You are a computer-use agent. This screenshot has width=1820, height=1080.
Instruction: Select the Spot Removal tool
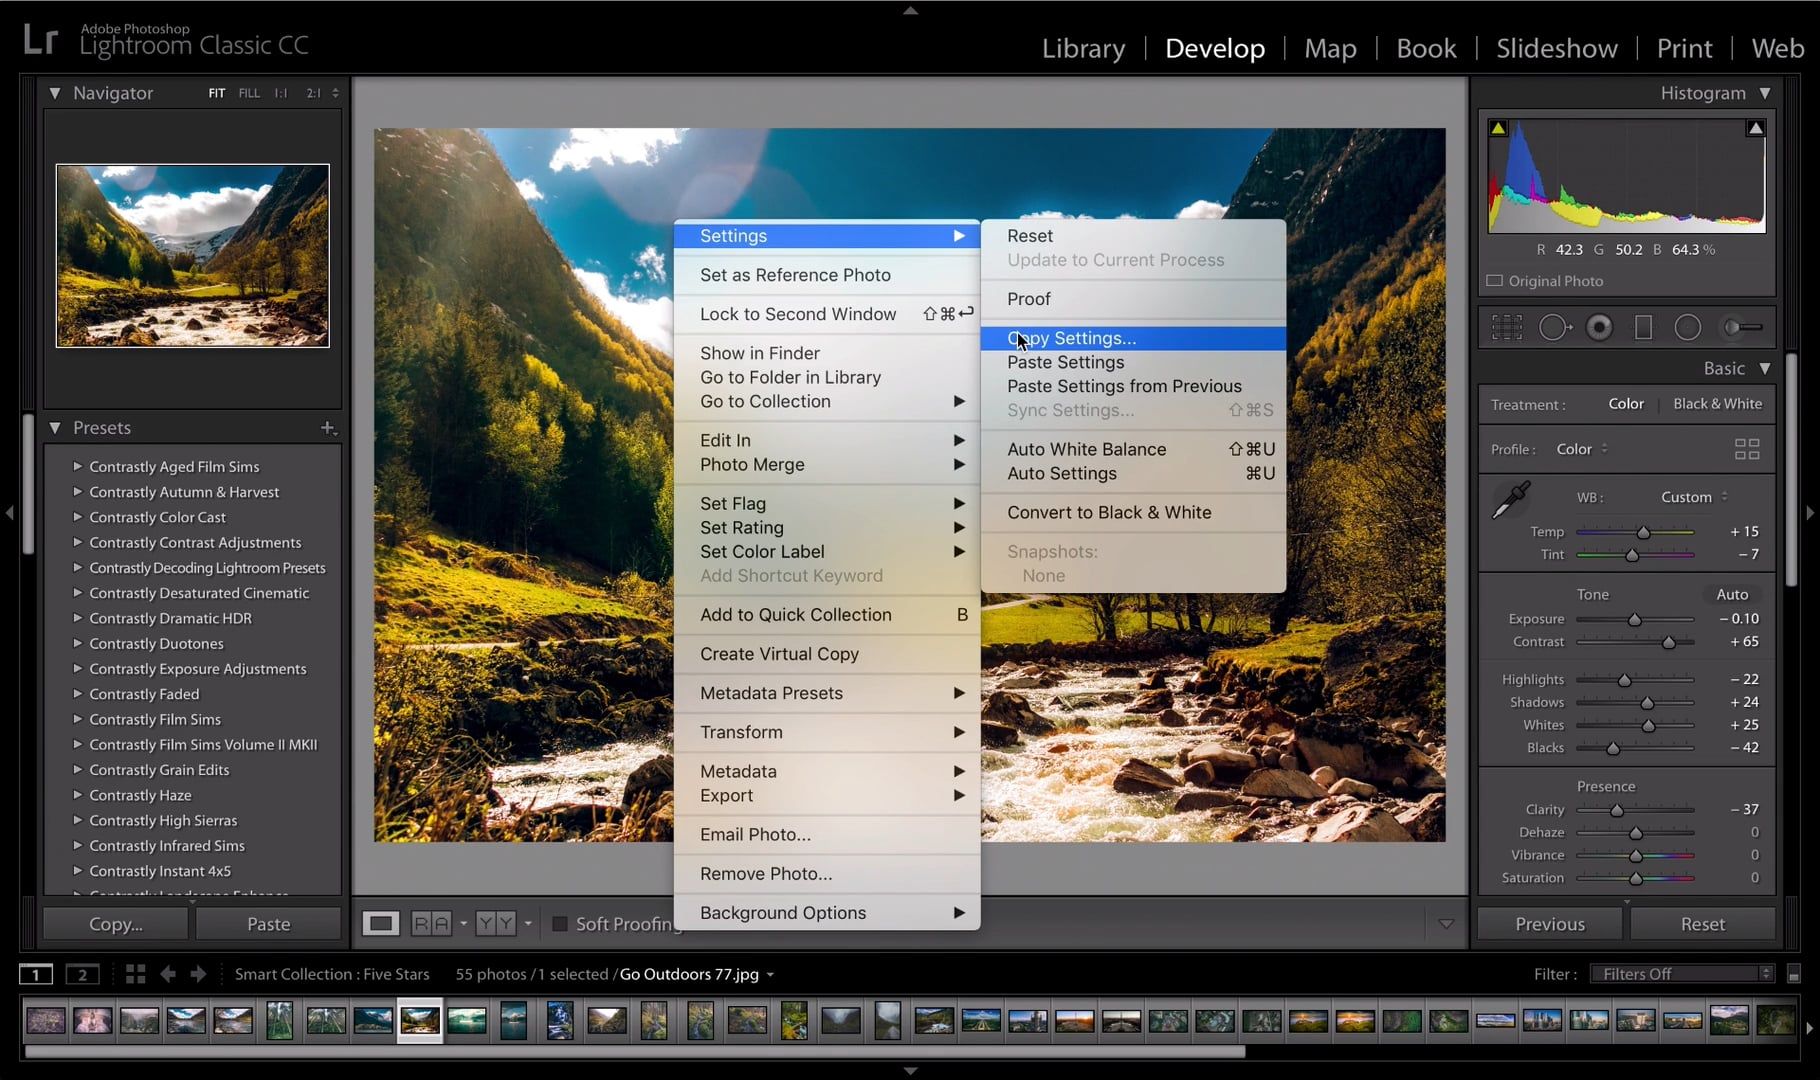1554,327
